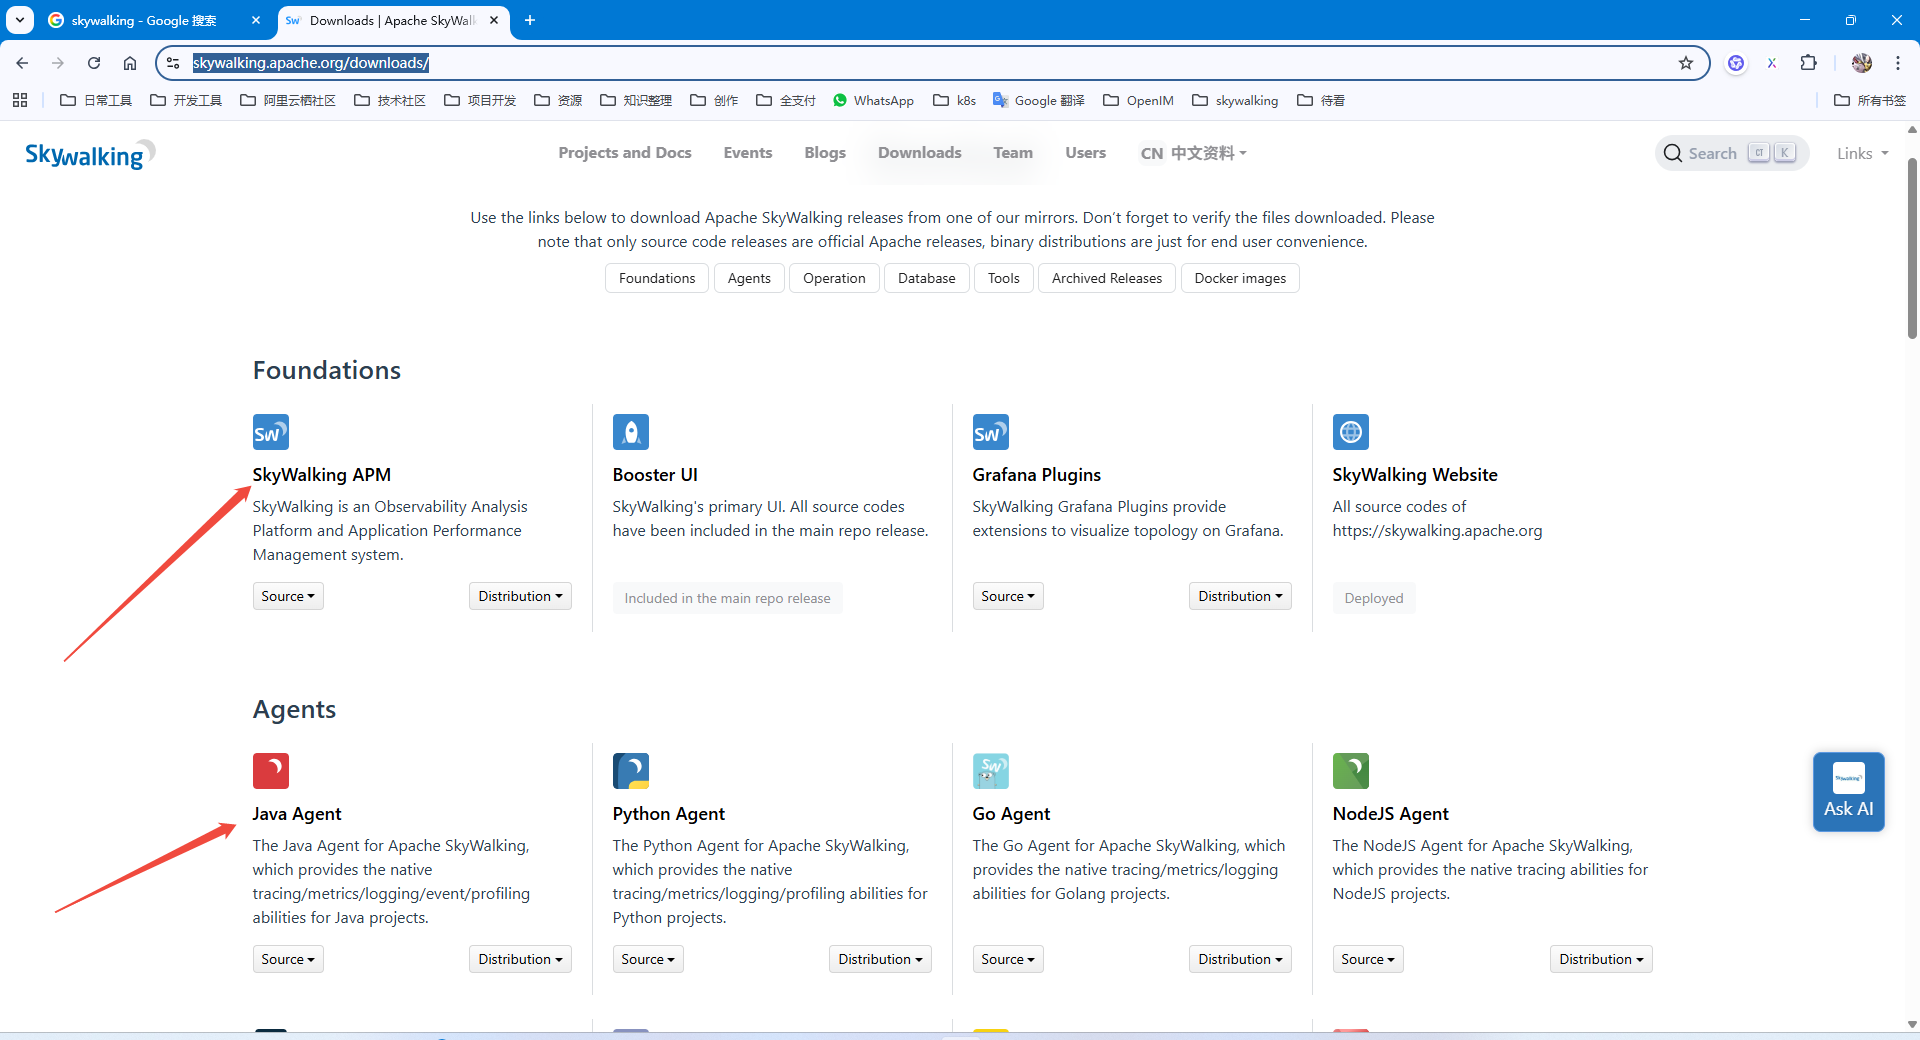Image resolution: width=1920 pixels, height=1040 pixels.
Task: Open Projects and Docs menu item
Action: pos(625,153)
